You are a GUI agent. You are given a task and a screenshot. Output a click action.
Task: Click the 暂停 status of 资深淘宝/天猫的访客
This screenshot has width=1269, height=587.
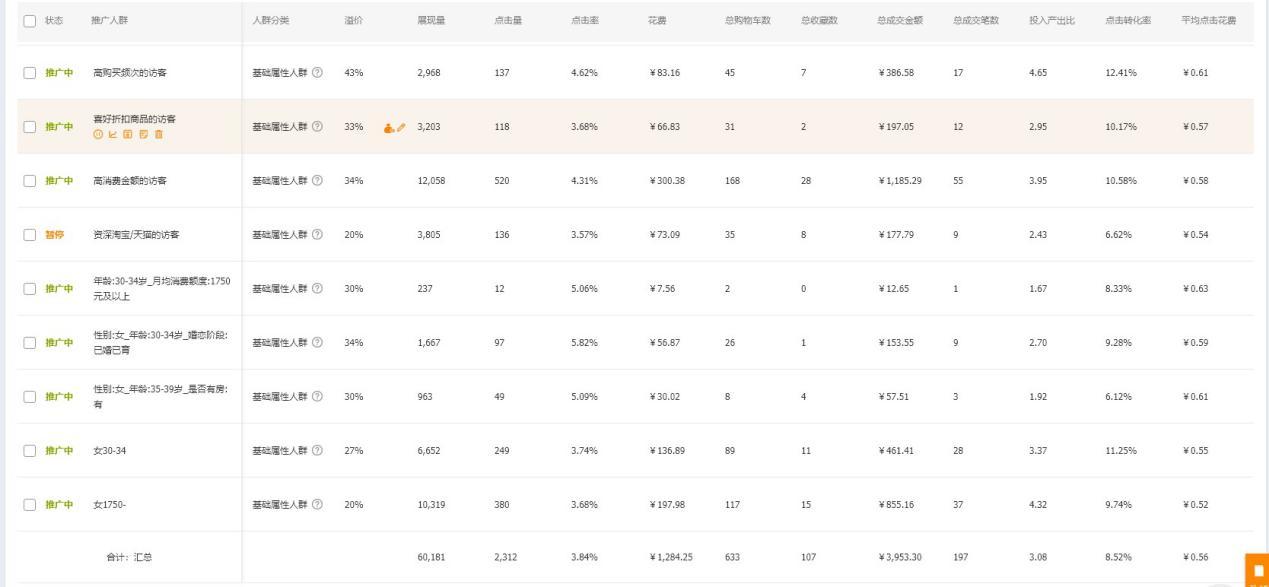click(56, 235)
